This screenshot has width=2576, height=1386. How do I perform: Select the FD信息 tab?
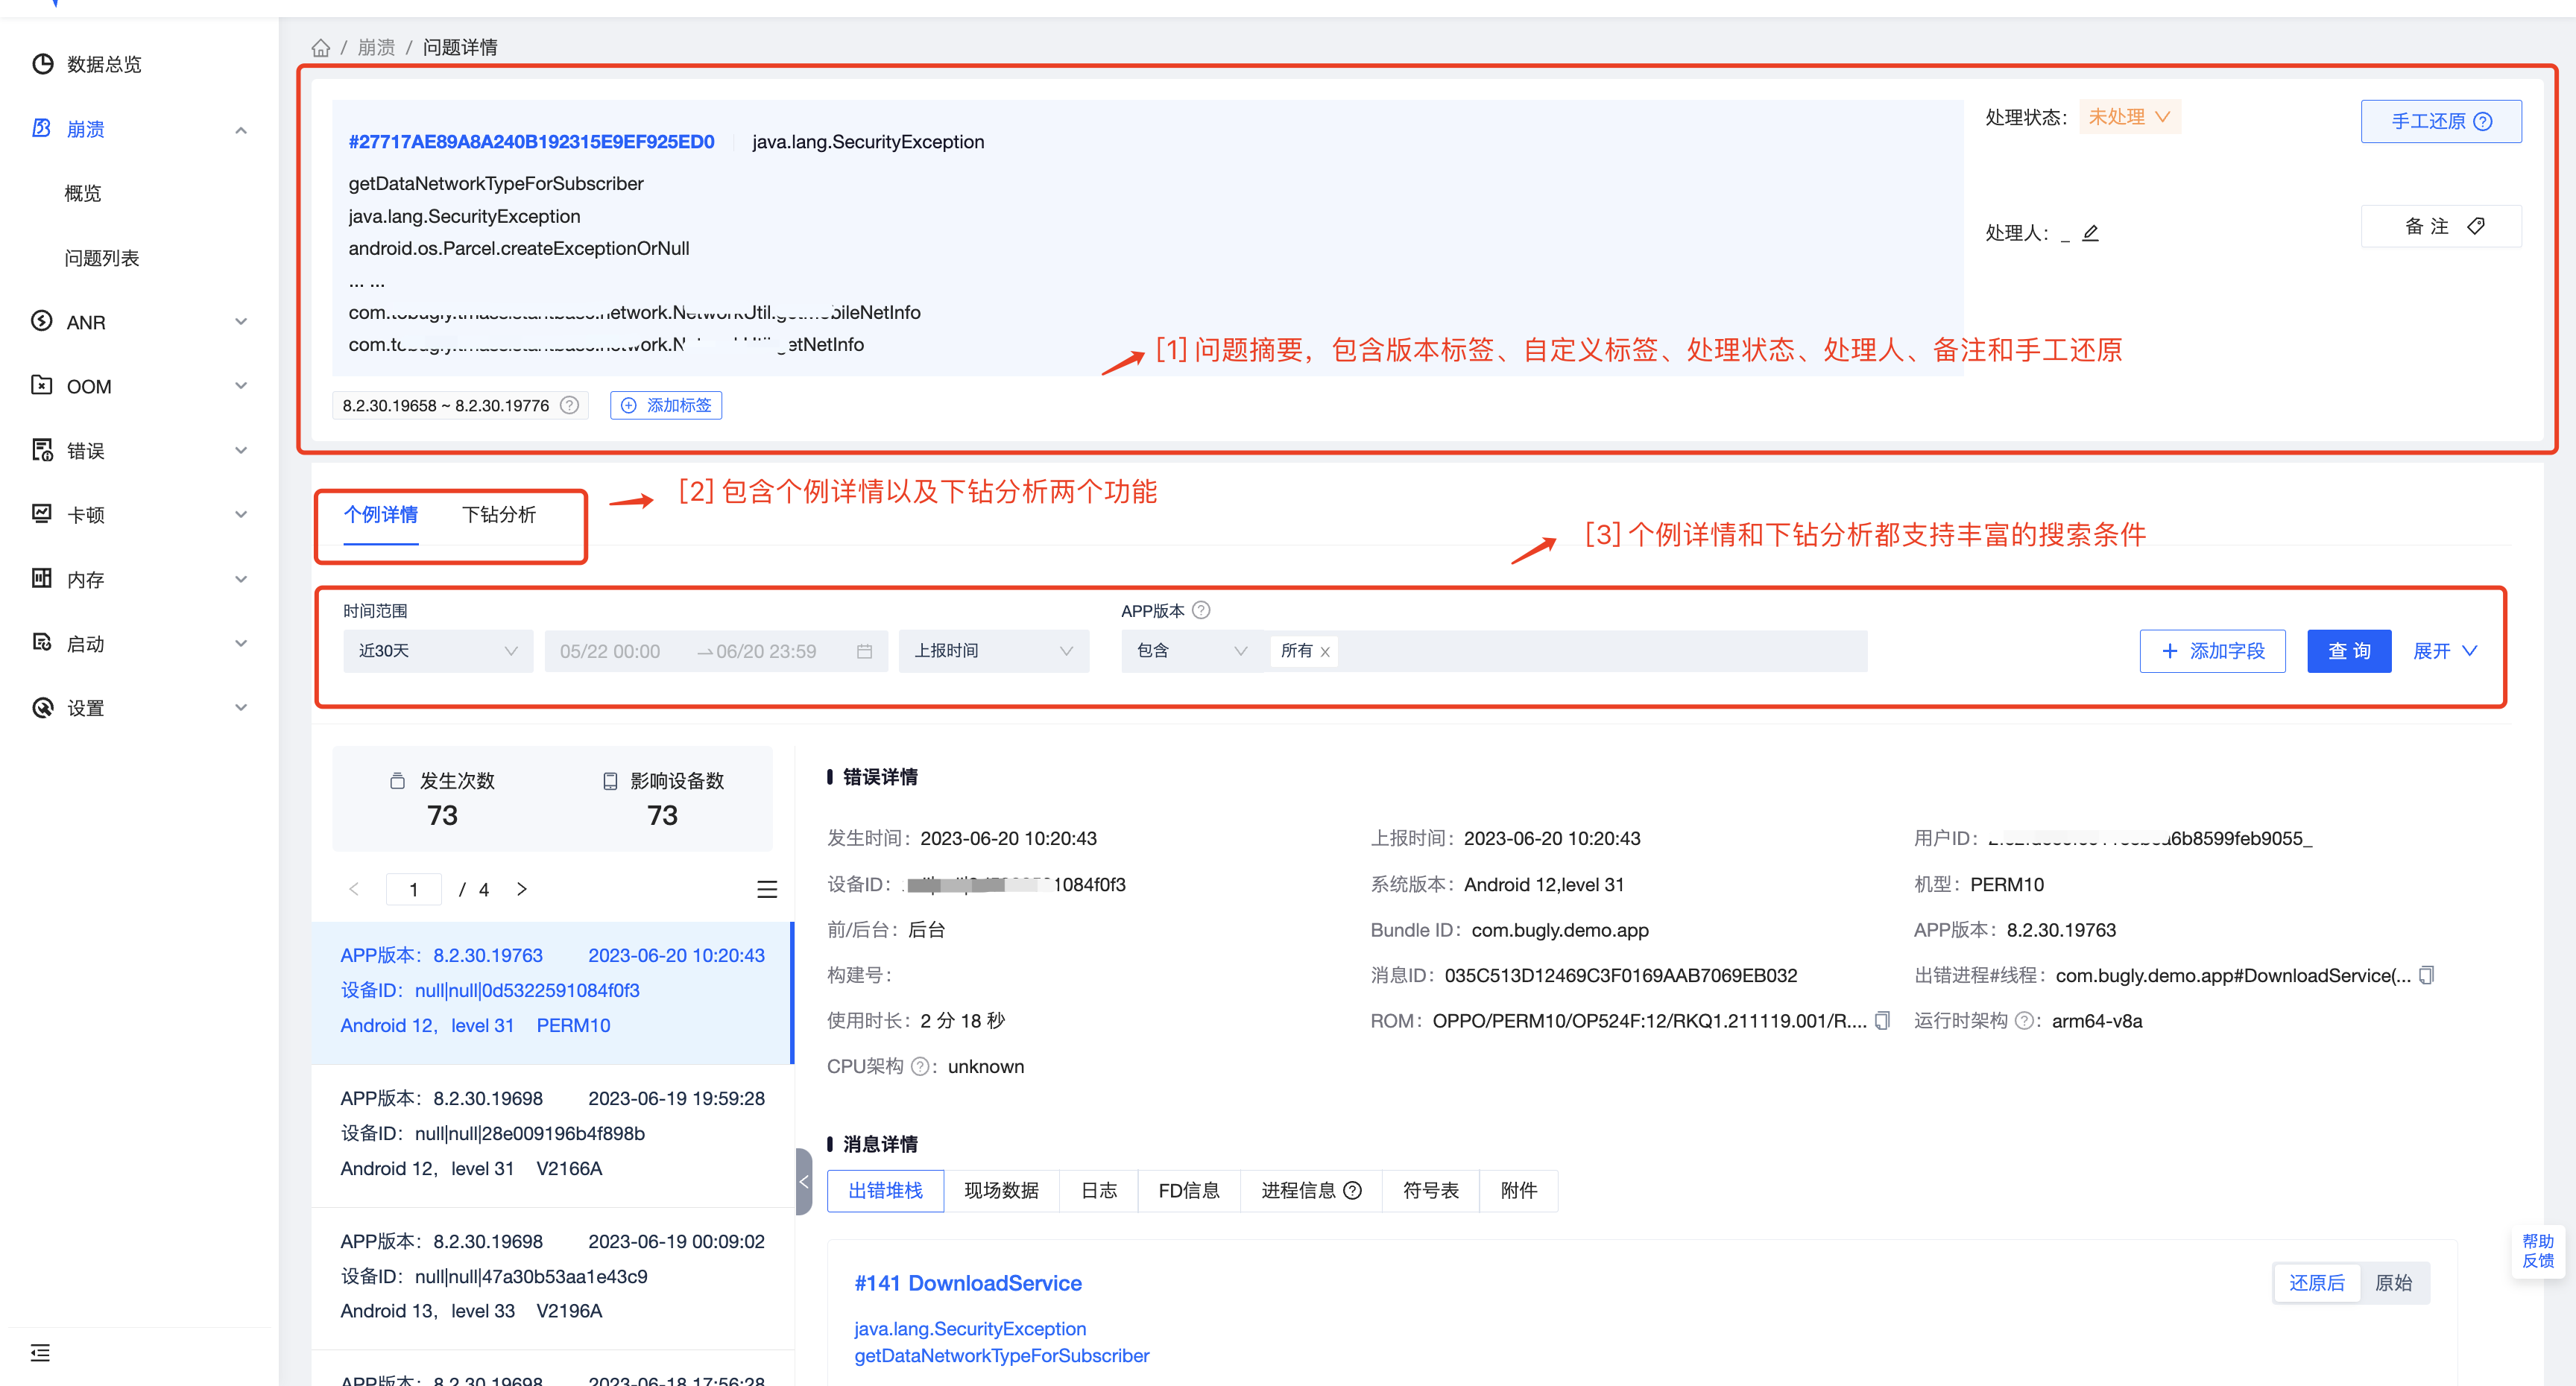click(1189, 1190)
